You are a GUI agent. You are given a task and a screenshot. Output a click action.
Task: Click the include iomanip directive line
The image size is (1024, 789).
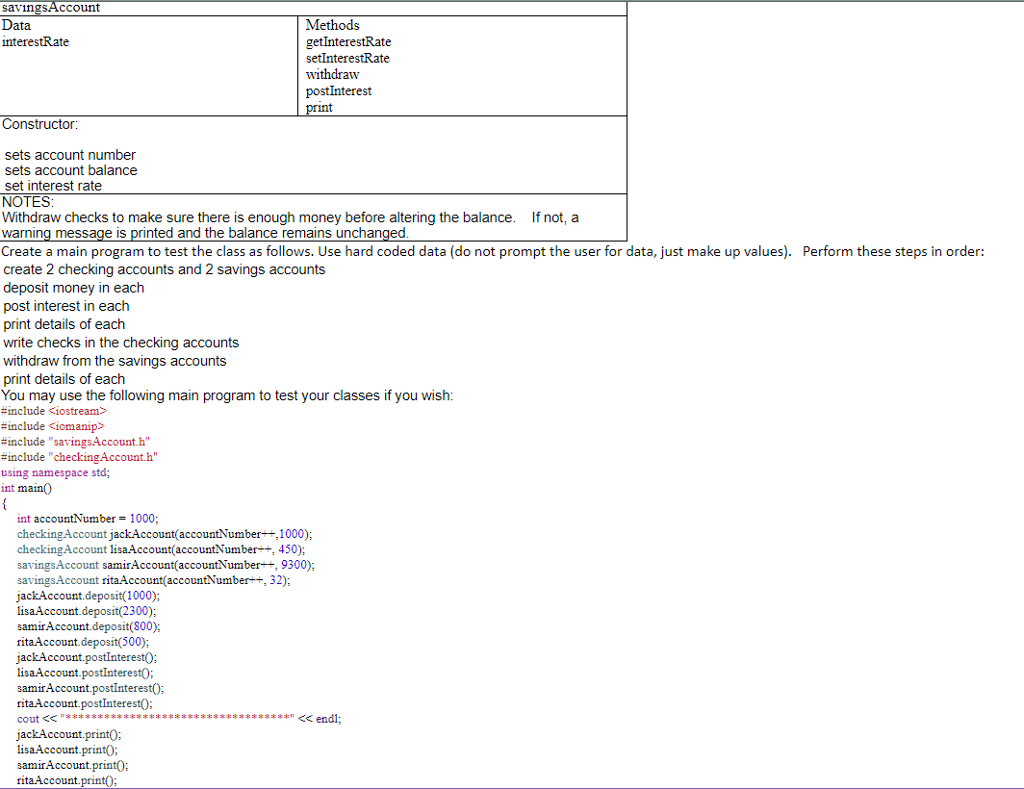[52, 426]
